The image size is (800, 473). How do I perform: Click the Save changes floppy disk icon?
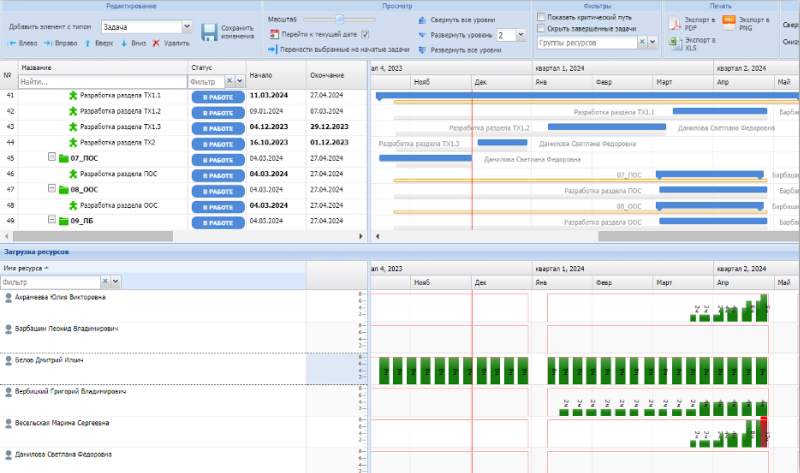coord(209,34)
